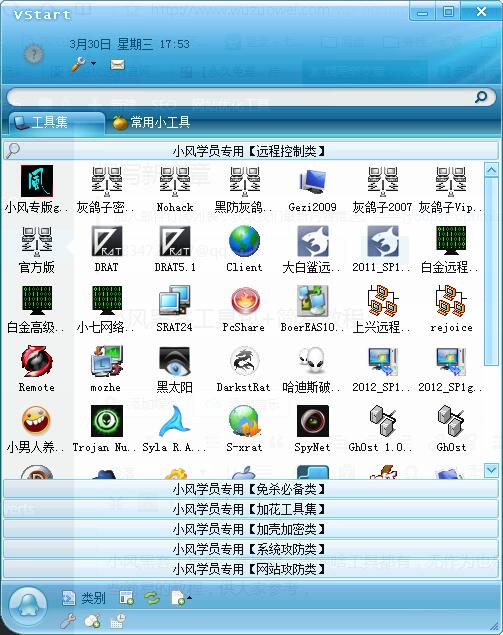Screen dimensions: 503x635
Task: Open the Syla R.A... blue icon
Action: point(175,421)
